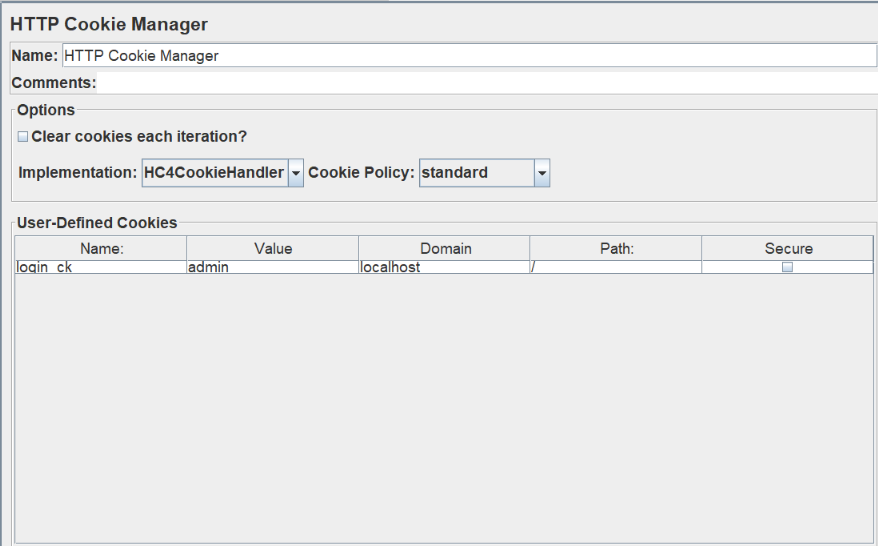Select the admin value cell
Viewport: 878px width, 546px height.
coord(272,268)
